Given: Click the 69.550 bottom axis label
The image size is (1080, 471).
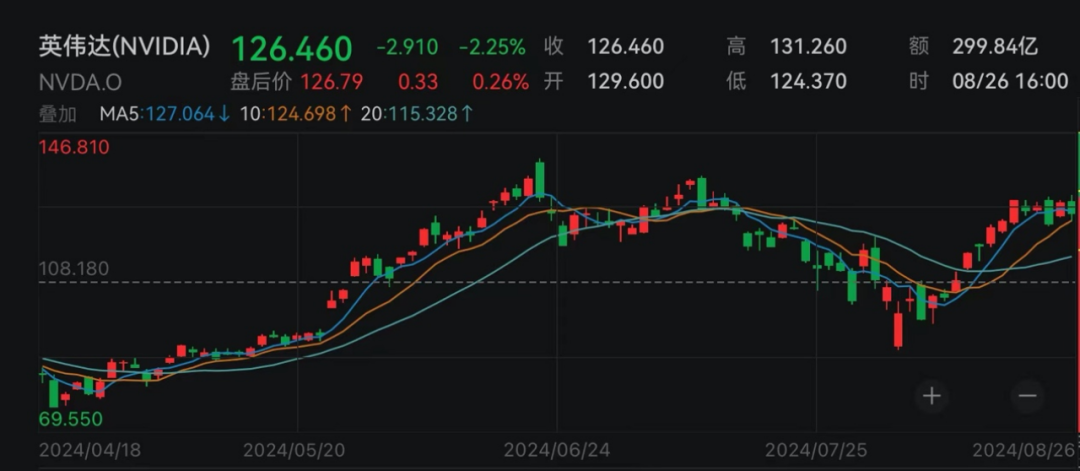Looking at the screenshot, I should (71, 419).
